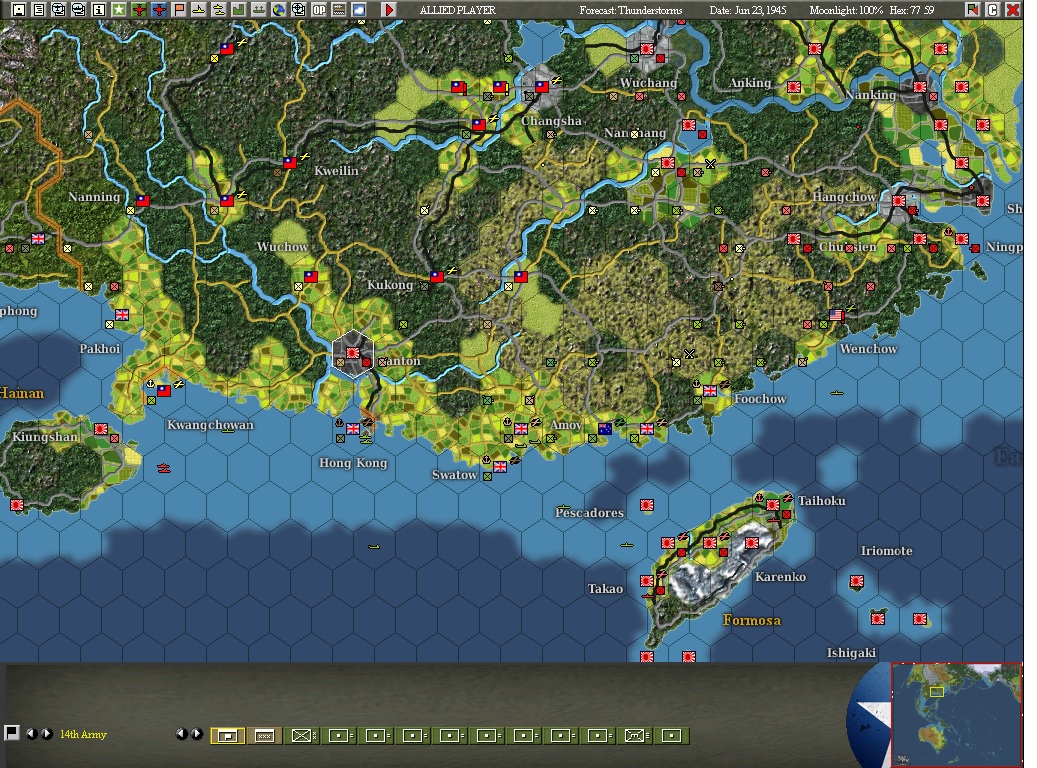Click the black and white flag icon
1037x768 pixels.
click(11, 732)
